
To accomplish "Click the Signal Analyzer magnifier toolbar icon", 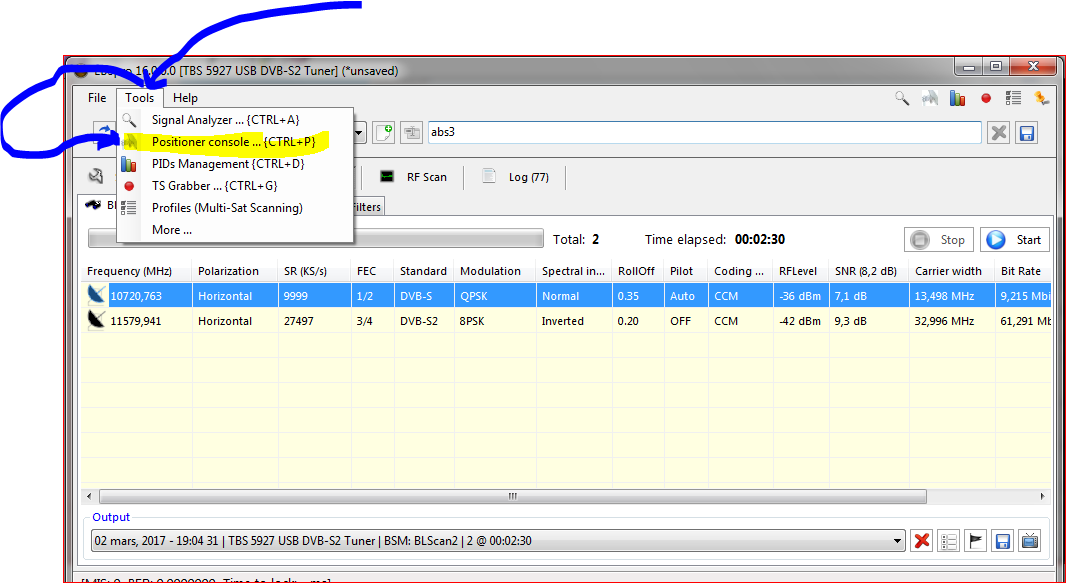I will click(902, 98).
